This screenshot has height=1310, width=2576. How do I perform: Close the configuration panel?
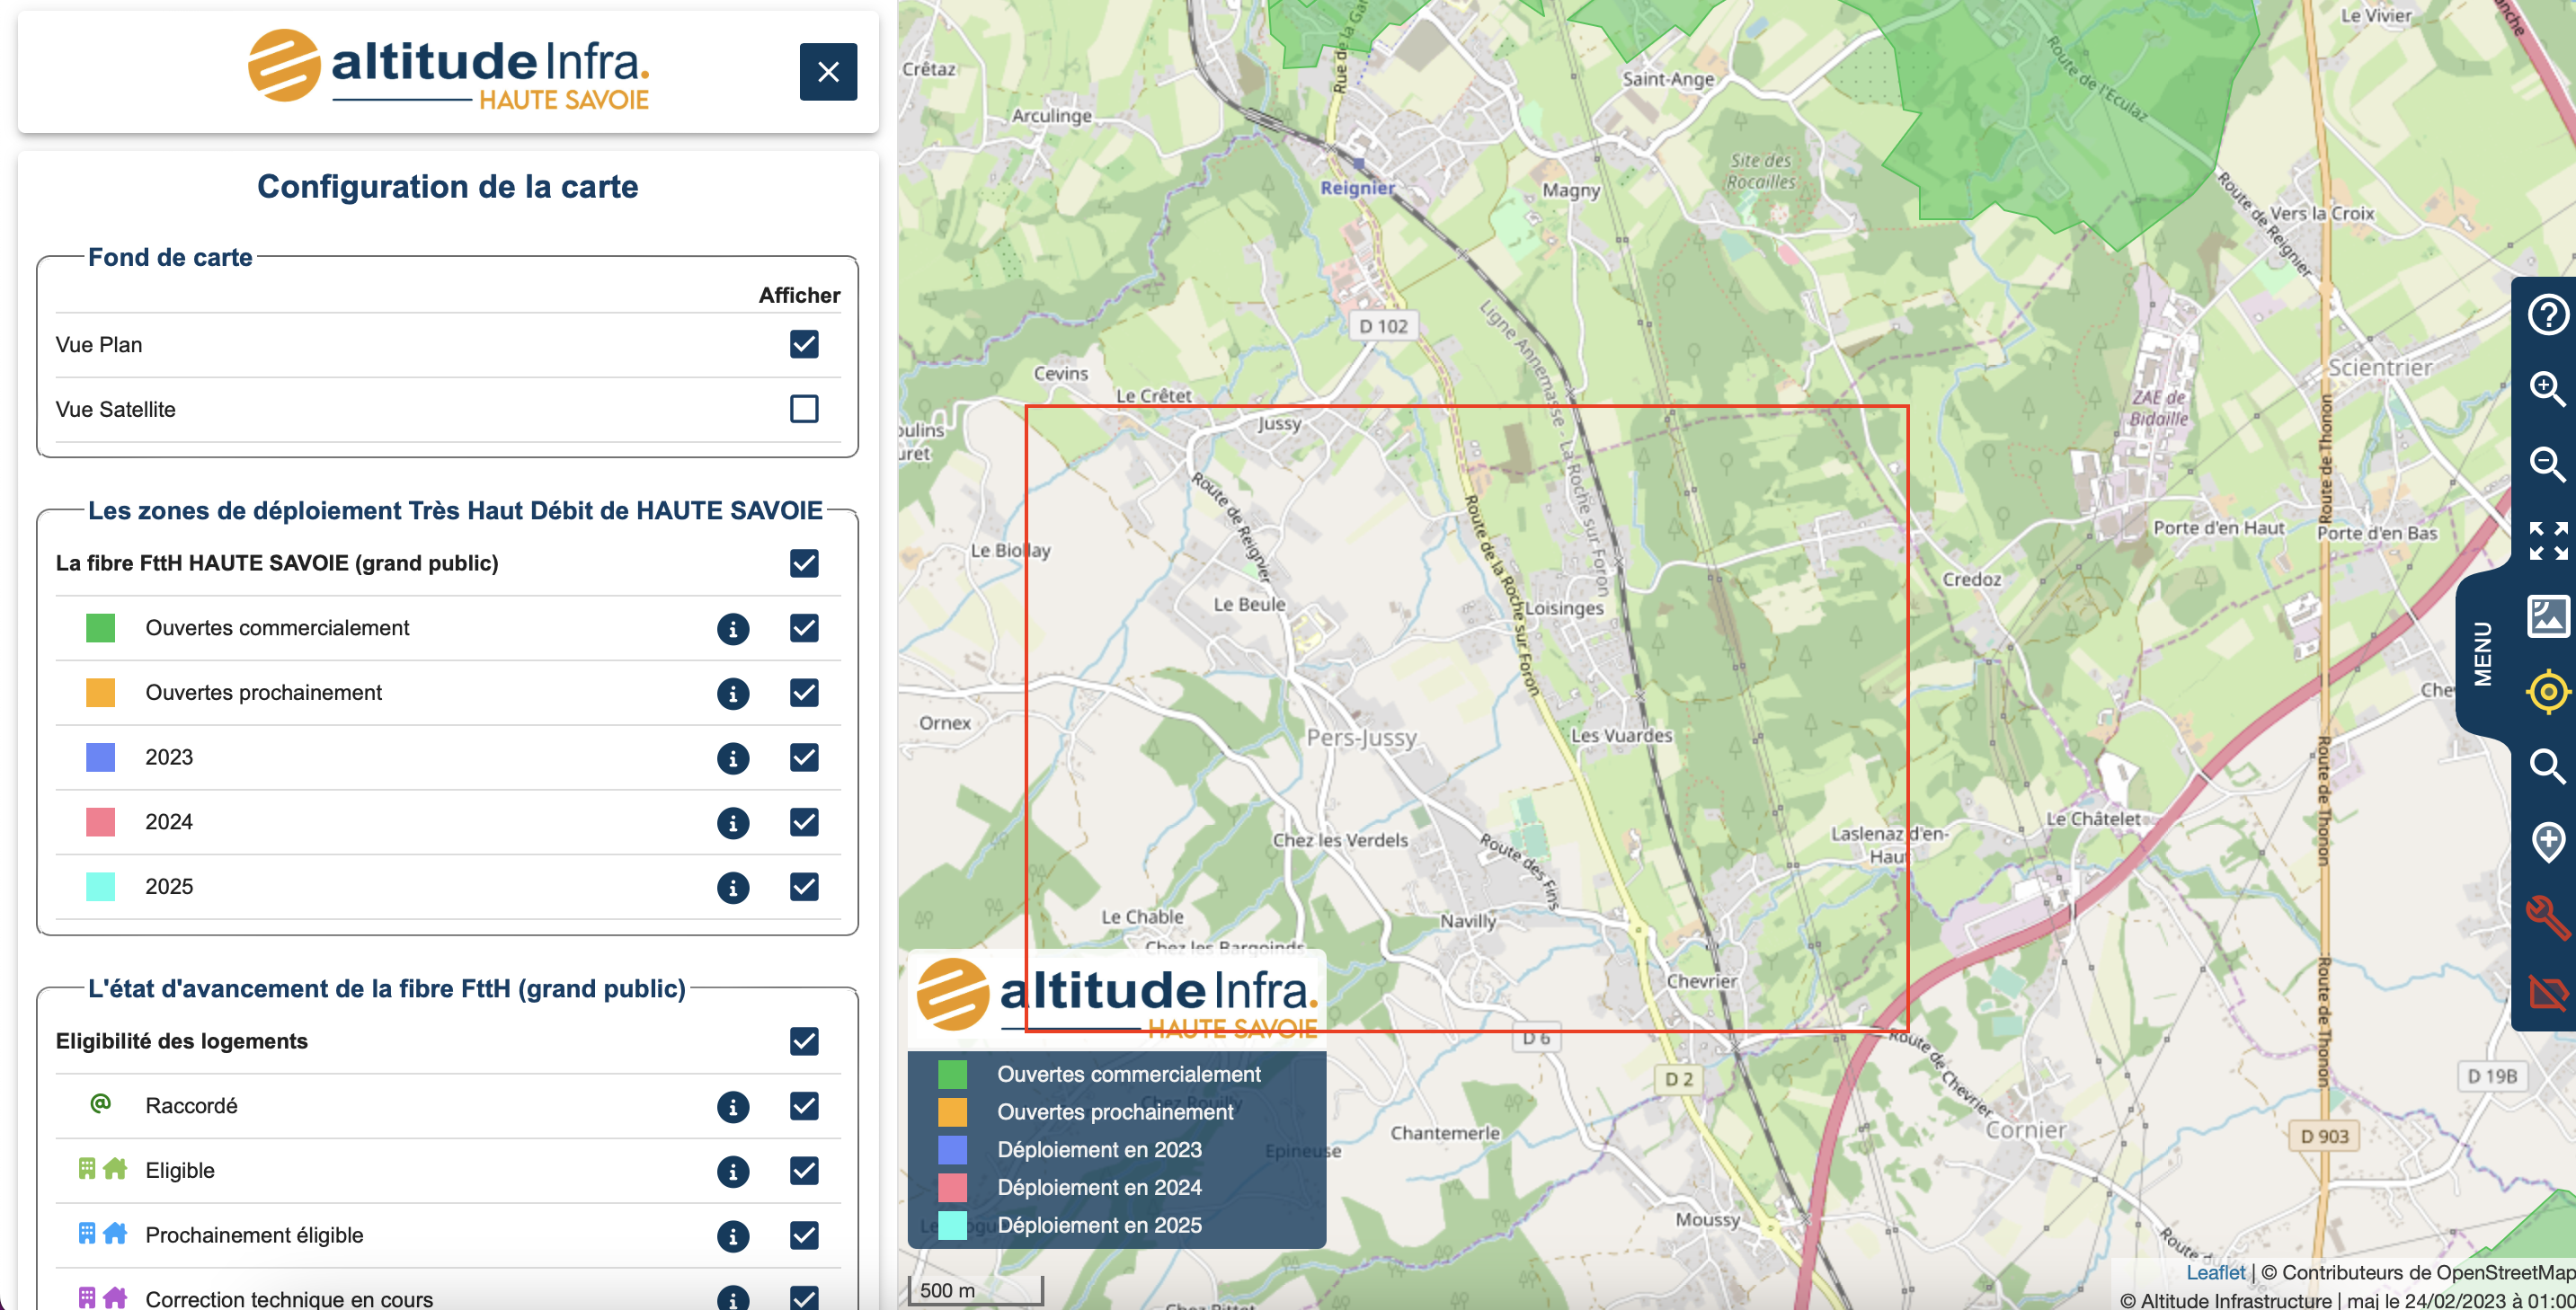pos(827,72)
